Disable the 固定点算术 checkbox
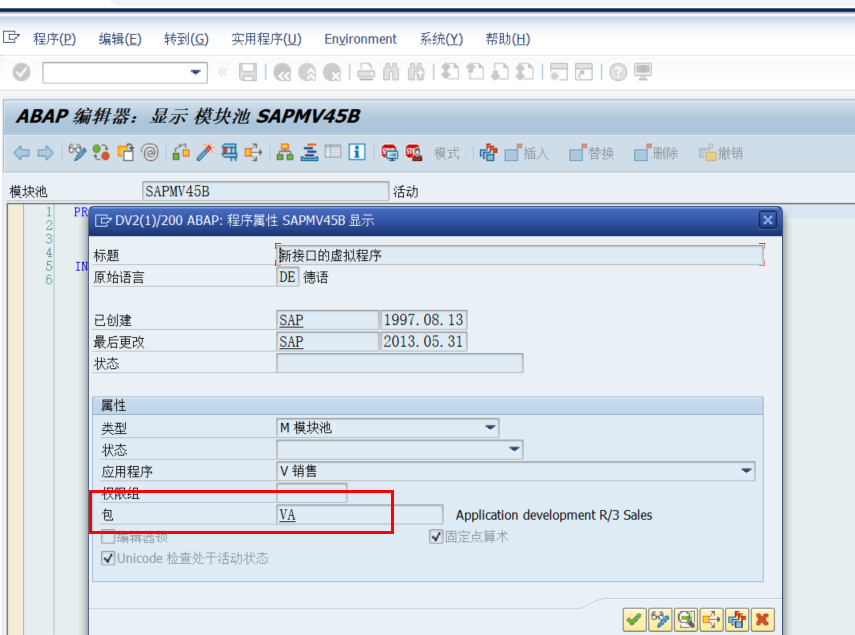This screenshot has width=855, height=635. coord(437,536)
